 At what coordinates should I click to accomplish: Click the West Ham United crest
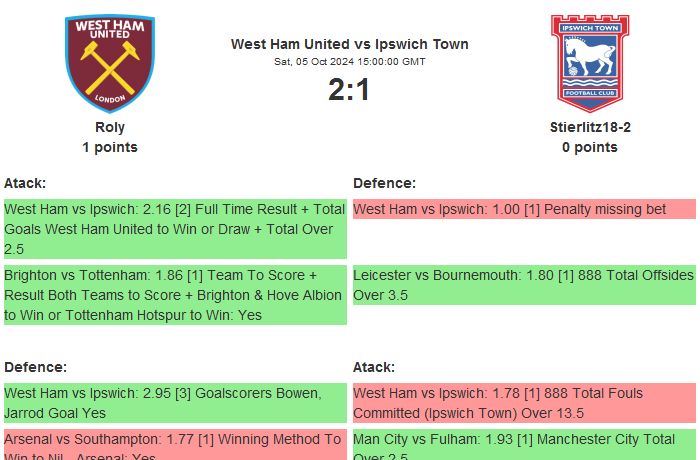[x=110, y=62]
